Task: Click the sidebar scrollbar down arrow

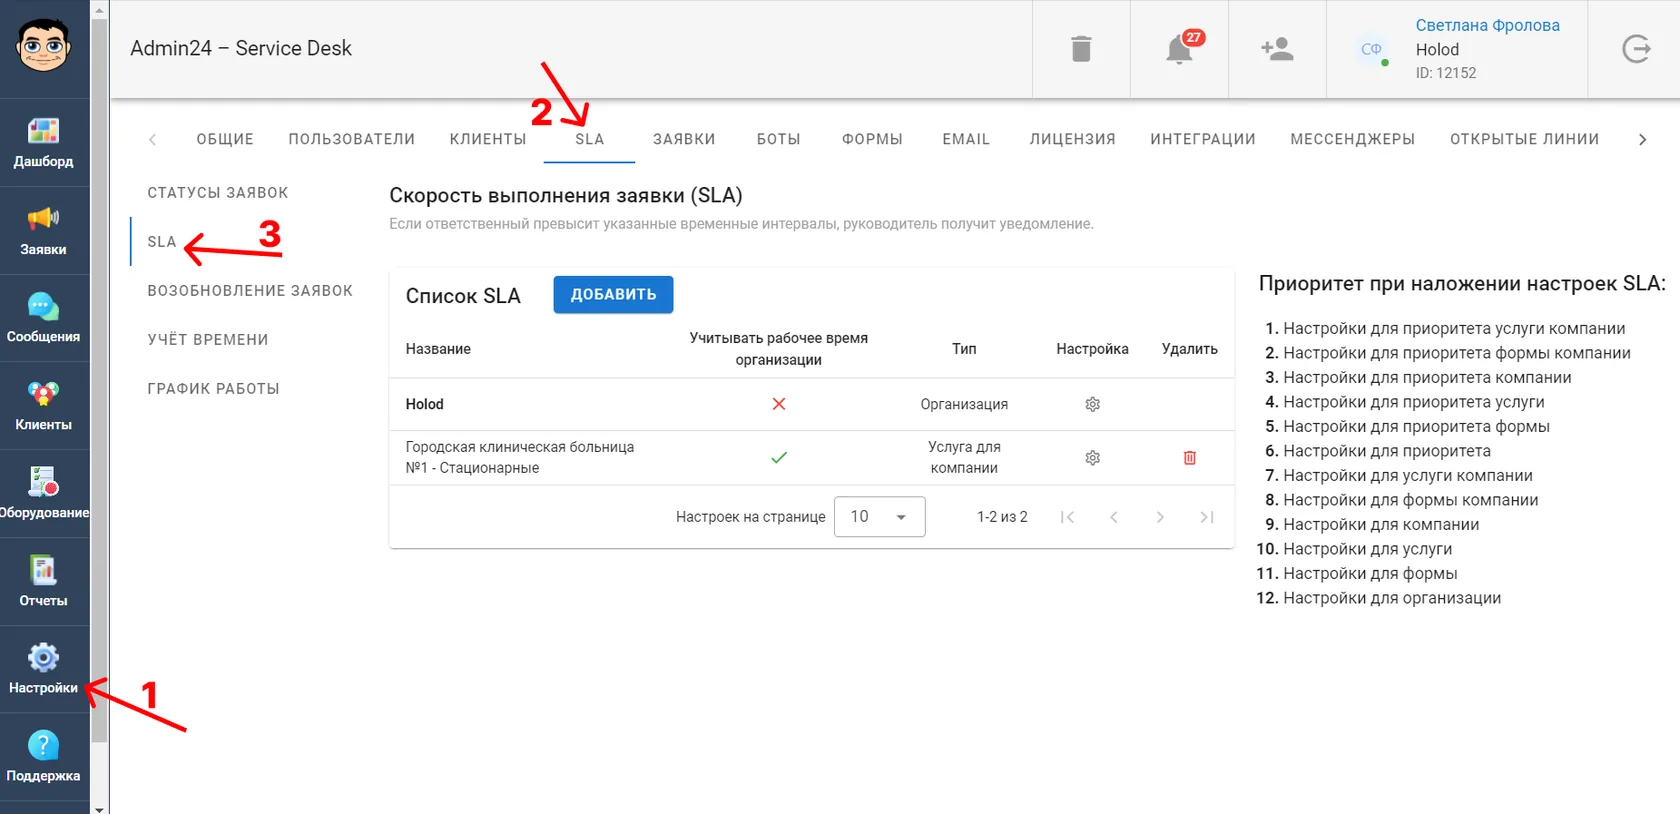Action: [99, 808]
